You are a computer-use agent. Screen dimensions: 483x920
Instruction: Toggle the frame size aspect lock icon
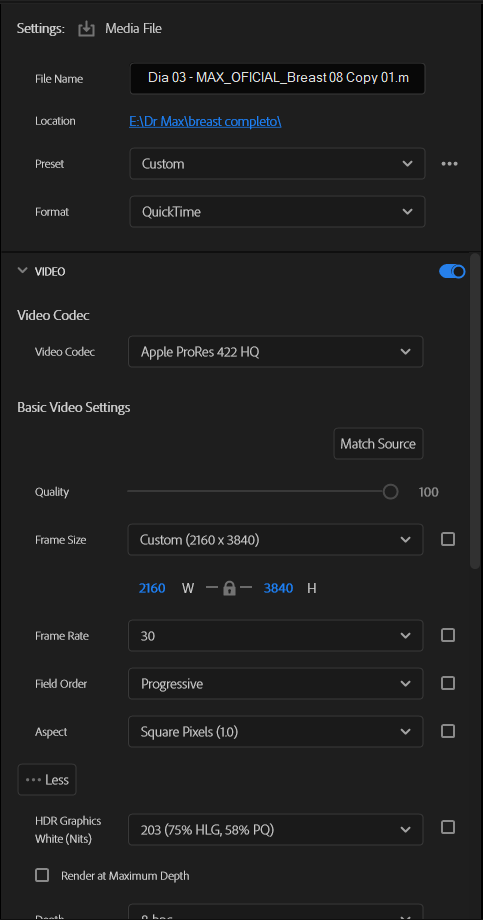(x=229, y=588)
